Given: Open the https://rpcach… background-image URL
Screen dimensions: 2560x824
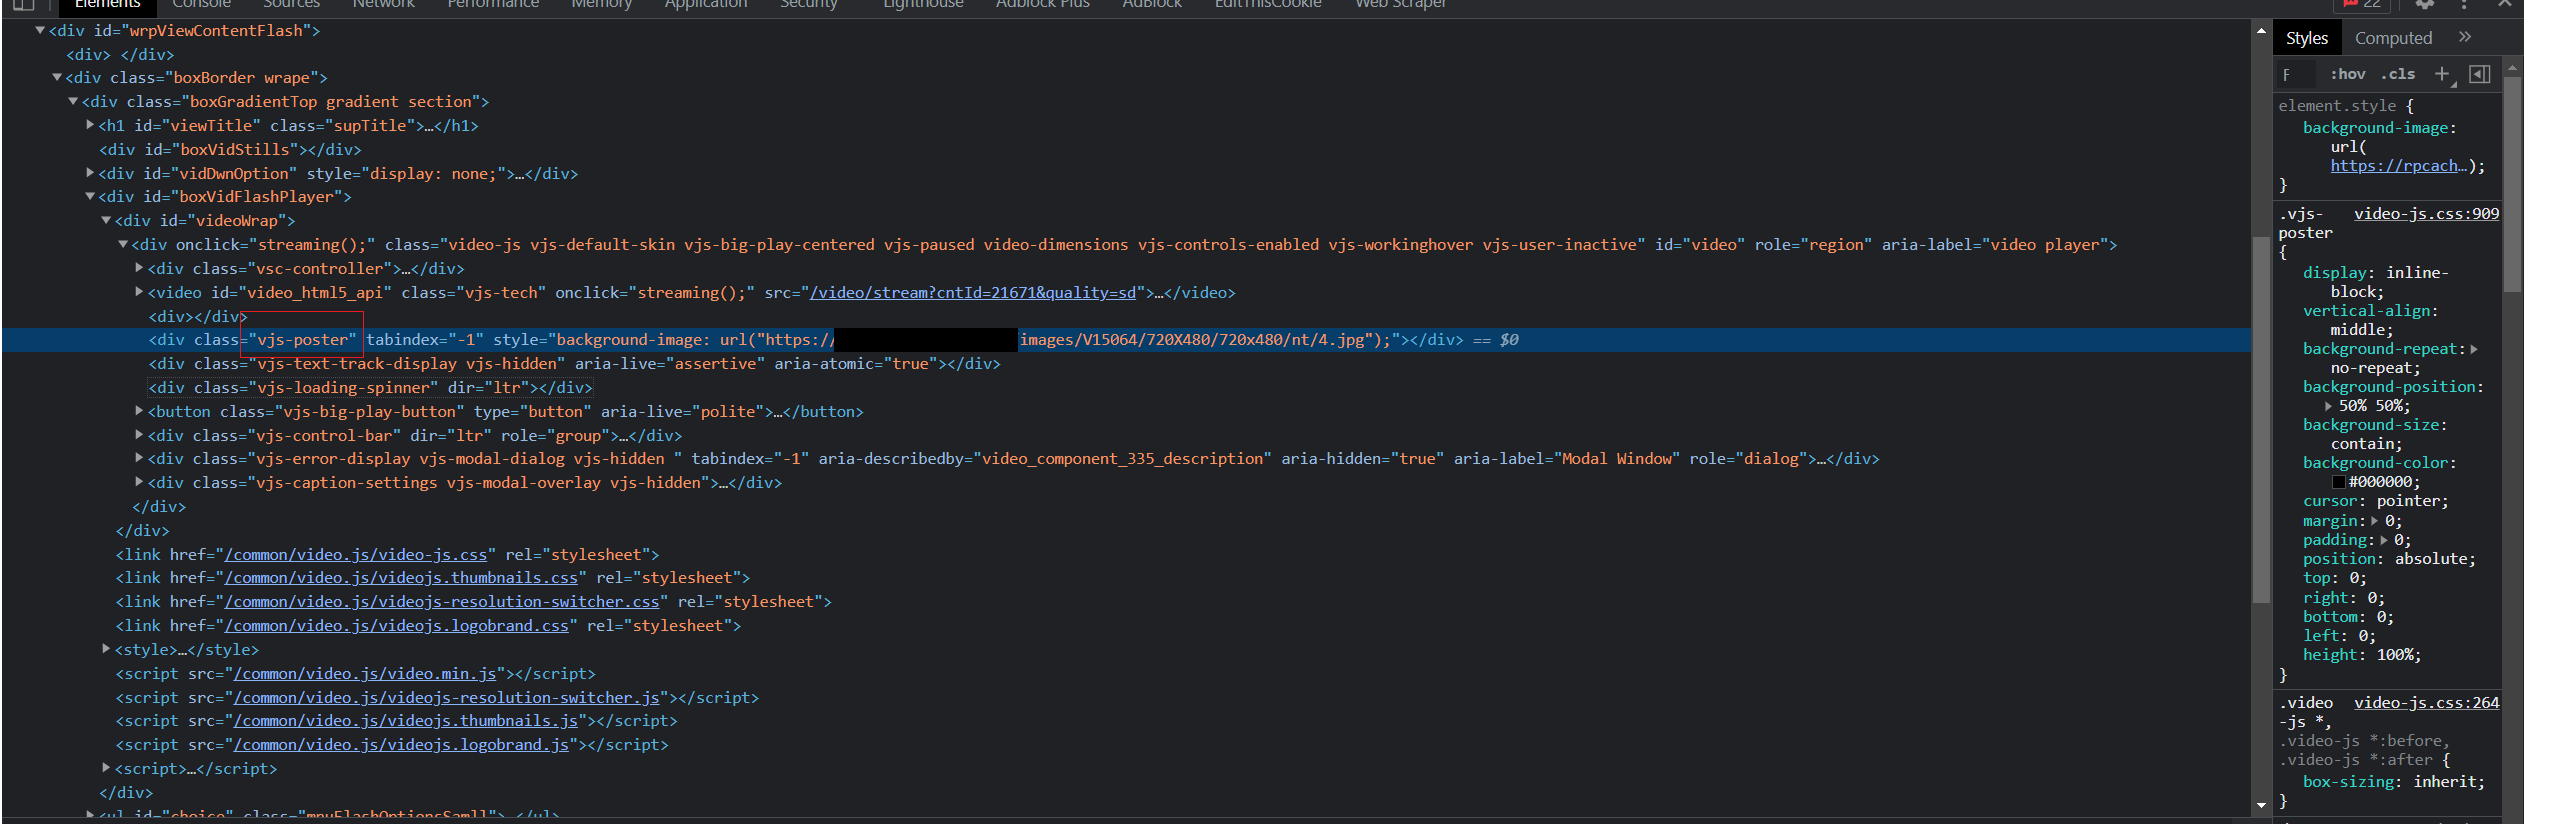Looking at the screenshot, I should pos(2399,166).
